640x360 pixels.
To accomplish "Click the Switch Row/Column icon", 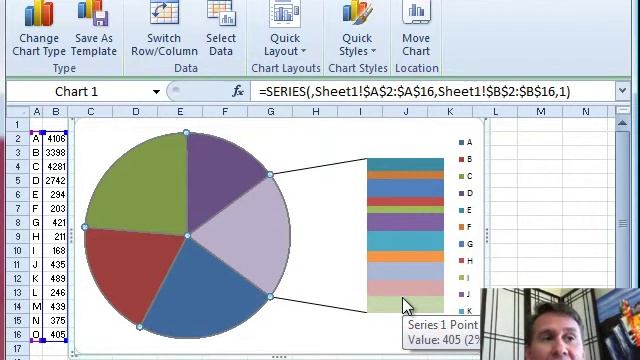I will click(x=164, y=29).
